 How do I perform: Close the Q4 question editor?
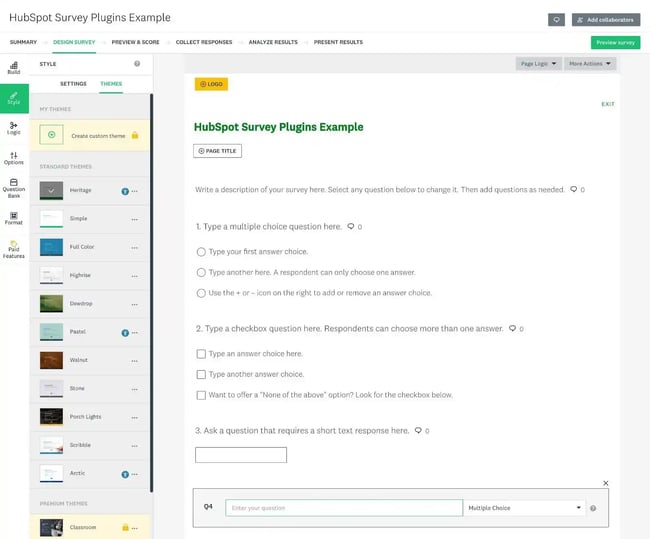[606, 483]
